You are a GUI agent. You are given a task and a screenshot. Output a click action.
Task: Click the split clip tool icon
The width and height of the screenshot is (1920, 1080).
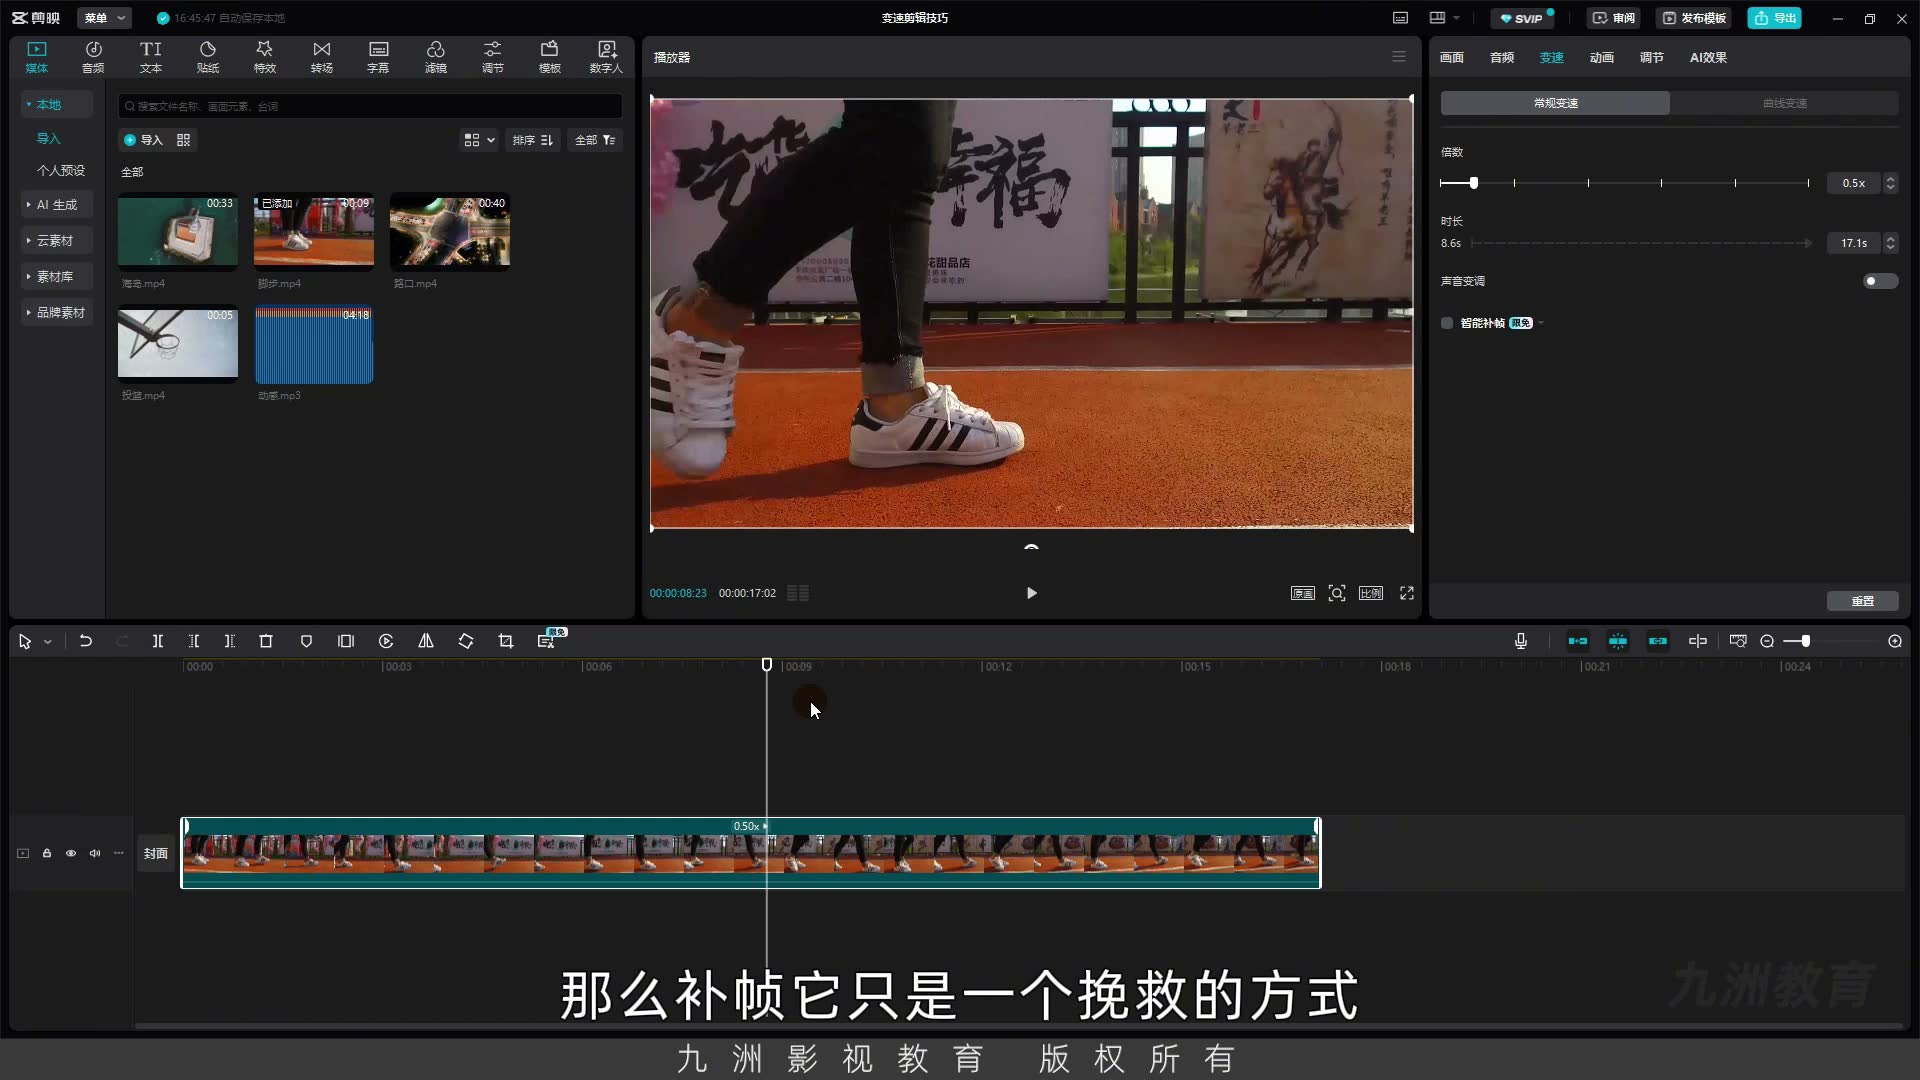point(157,641)
